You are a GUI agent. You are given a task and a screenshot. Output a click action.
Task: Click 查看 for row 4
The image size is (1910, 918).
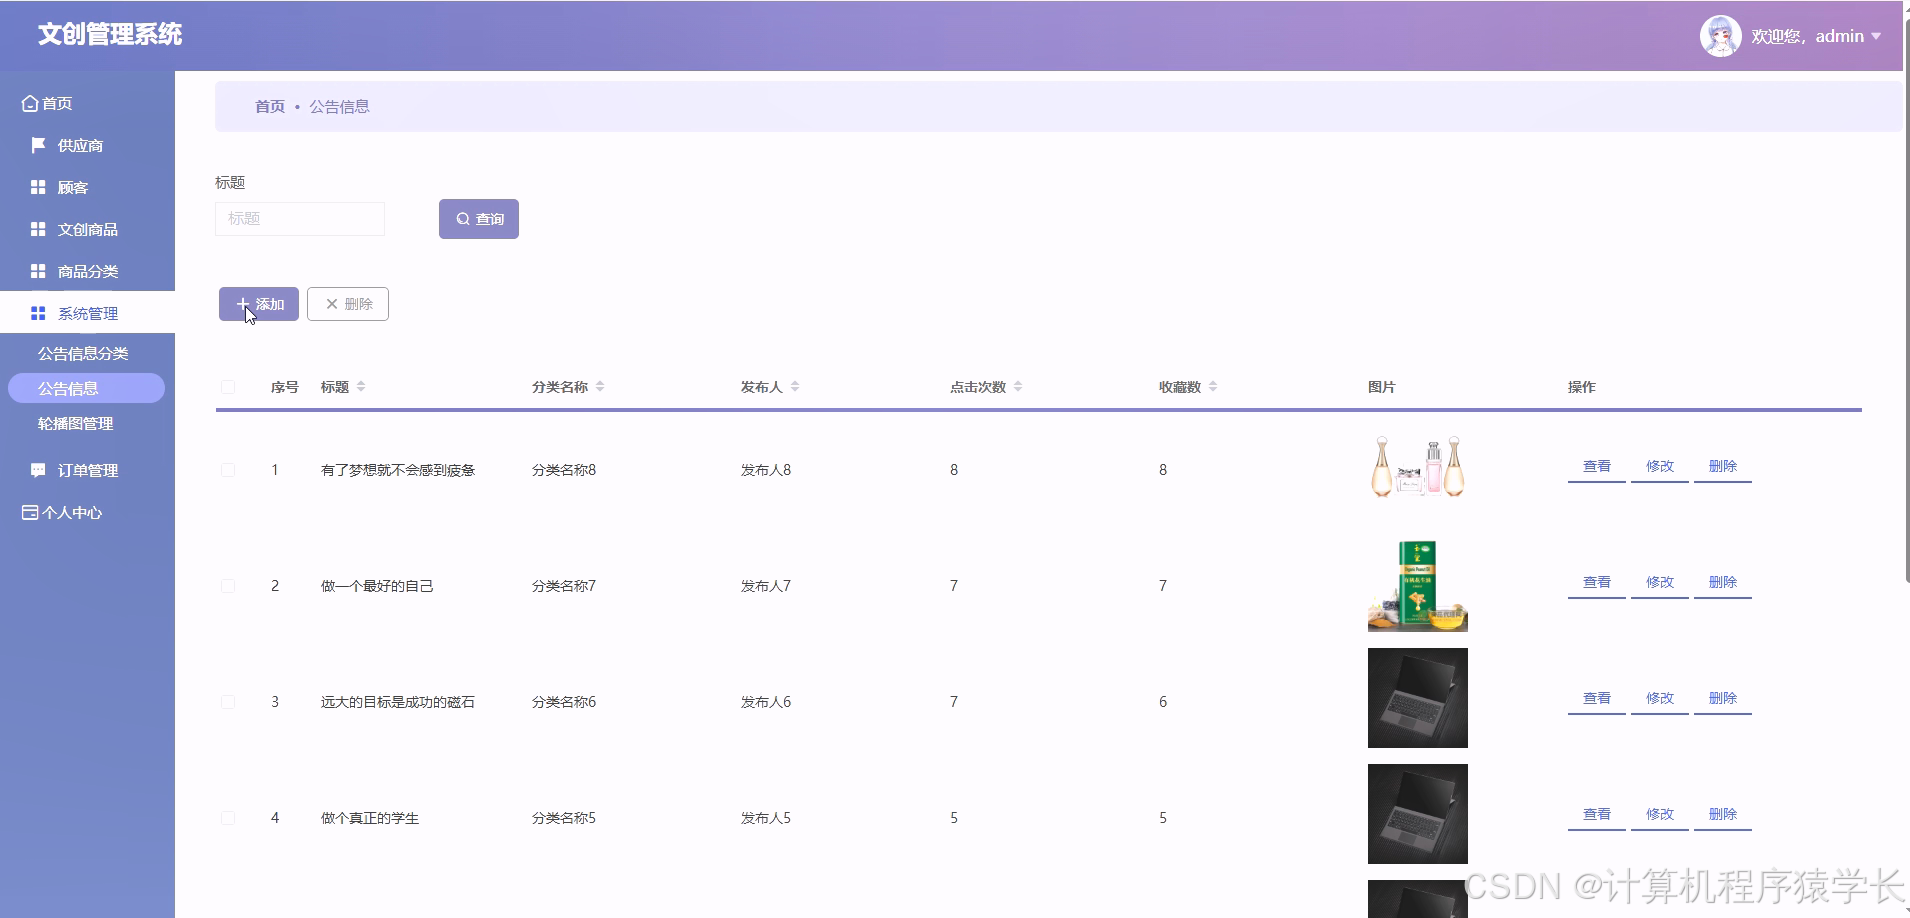tap(1597, 815)
